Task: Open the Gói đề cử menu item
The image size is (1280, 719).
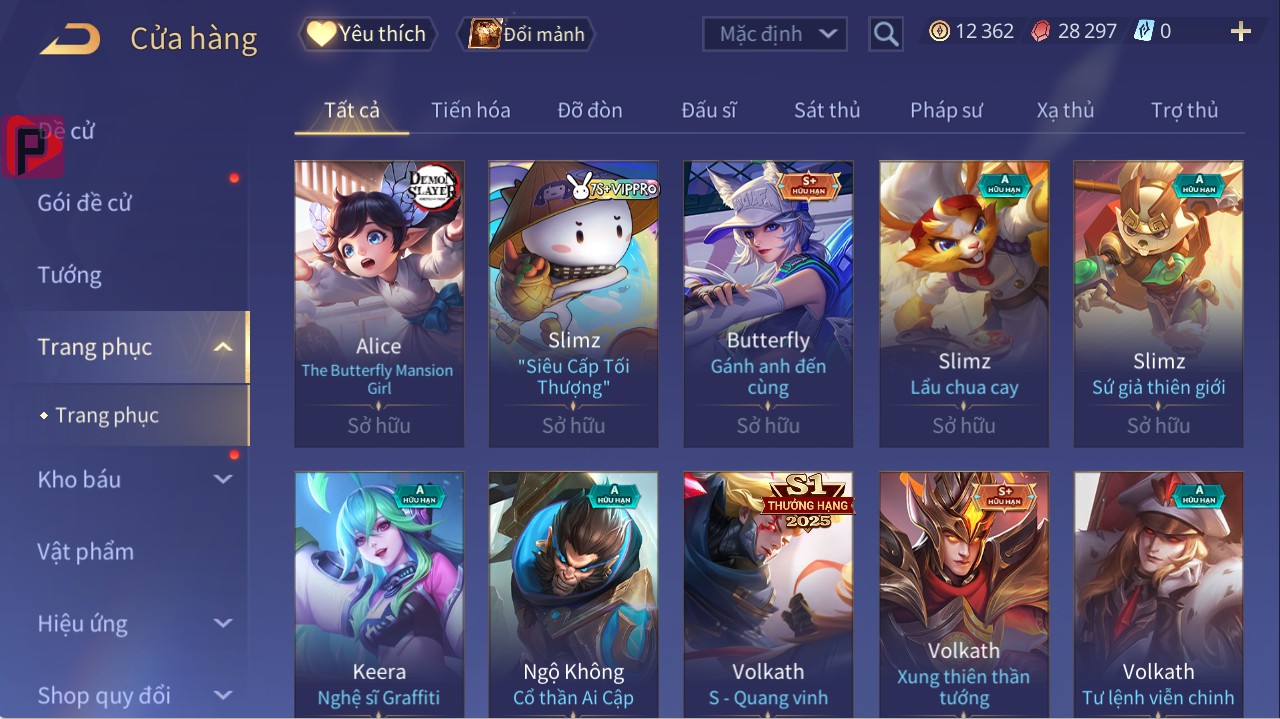Action: [85, 203]
